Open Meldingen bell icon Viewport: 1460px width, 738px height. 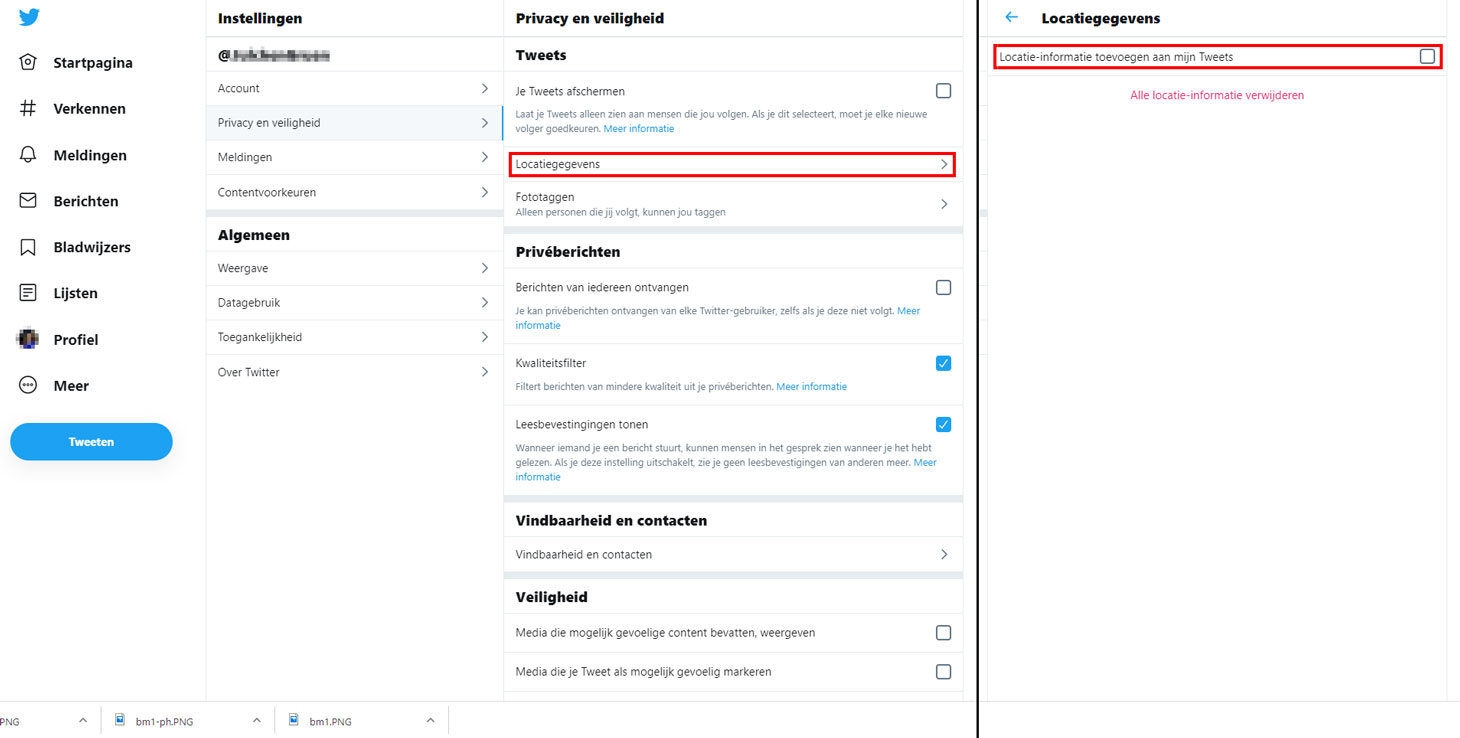[28, 155]
